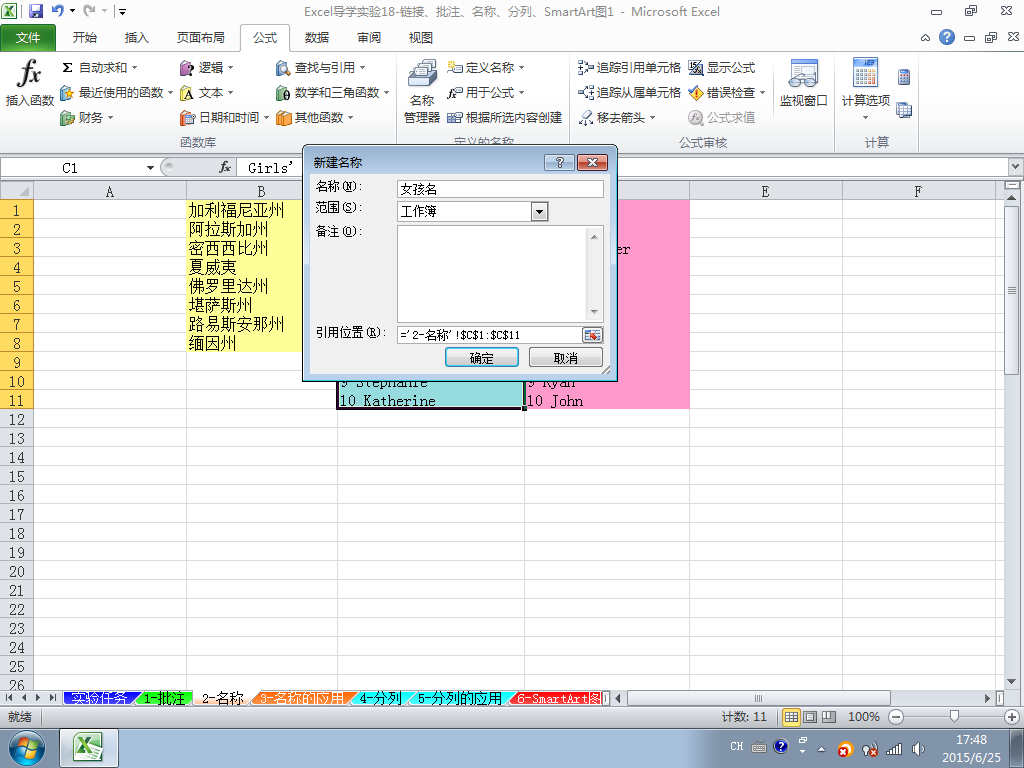Open the Financial (财务) functions menu
The image size is (1024, 768).
click(87, 118)
